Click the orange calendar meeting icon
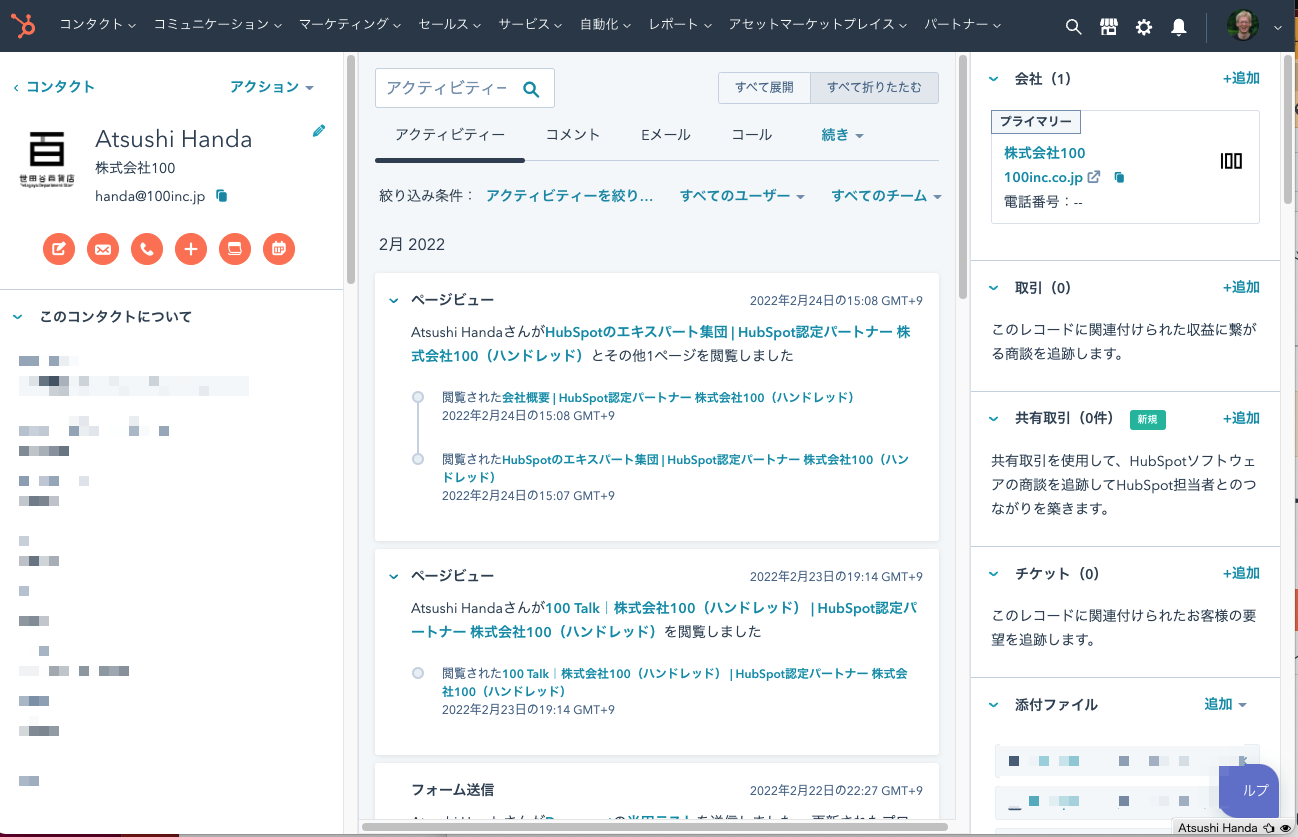This screenshot has width=1298, height=837. tap(279, 249)
